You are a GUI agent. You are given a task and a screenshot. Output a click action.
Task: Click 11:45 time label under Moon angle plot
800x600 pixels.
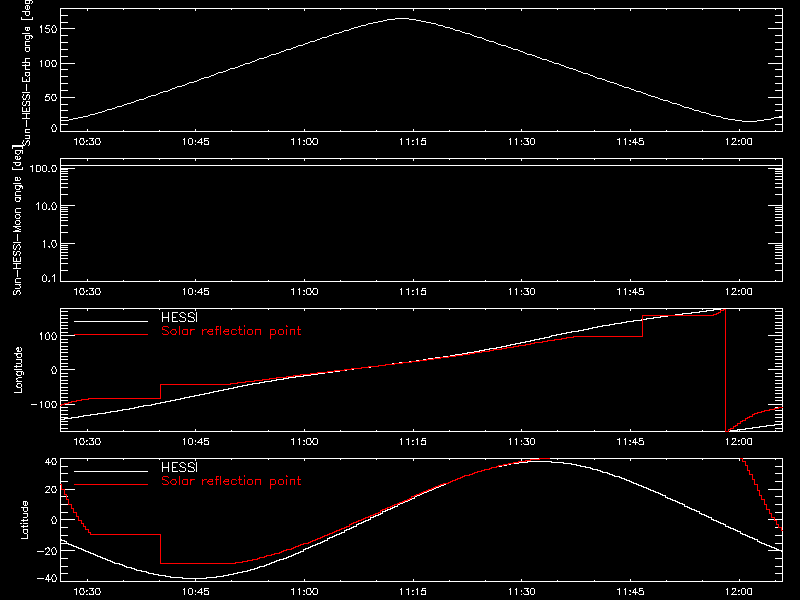pyautogui.click(x=630, y=291)
